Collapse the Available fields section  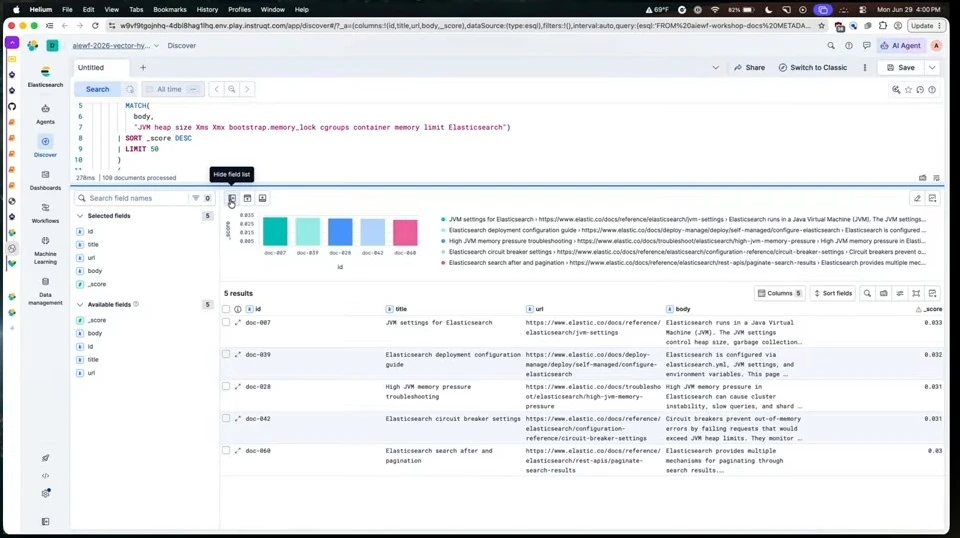80,304
